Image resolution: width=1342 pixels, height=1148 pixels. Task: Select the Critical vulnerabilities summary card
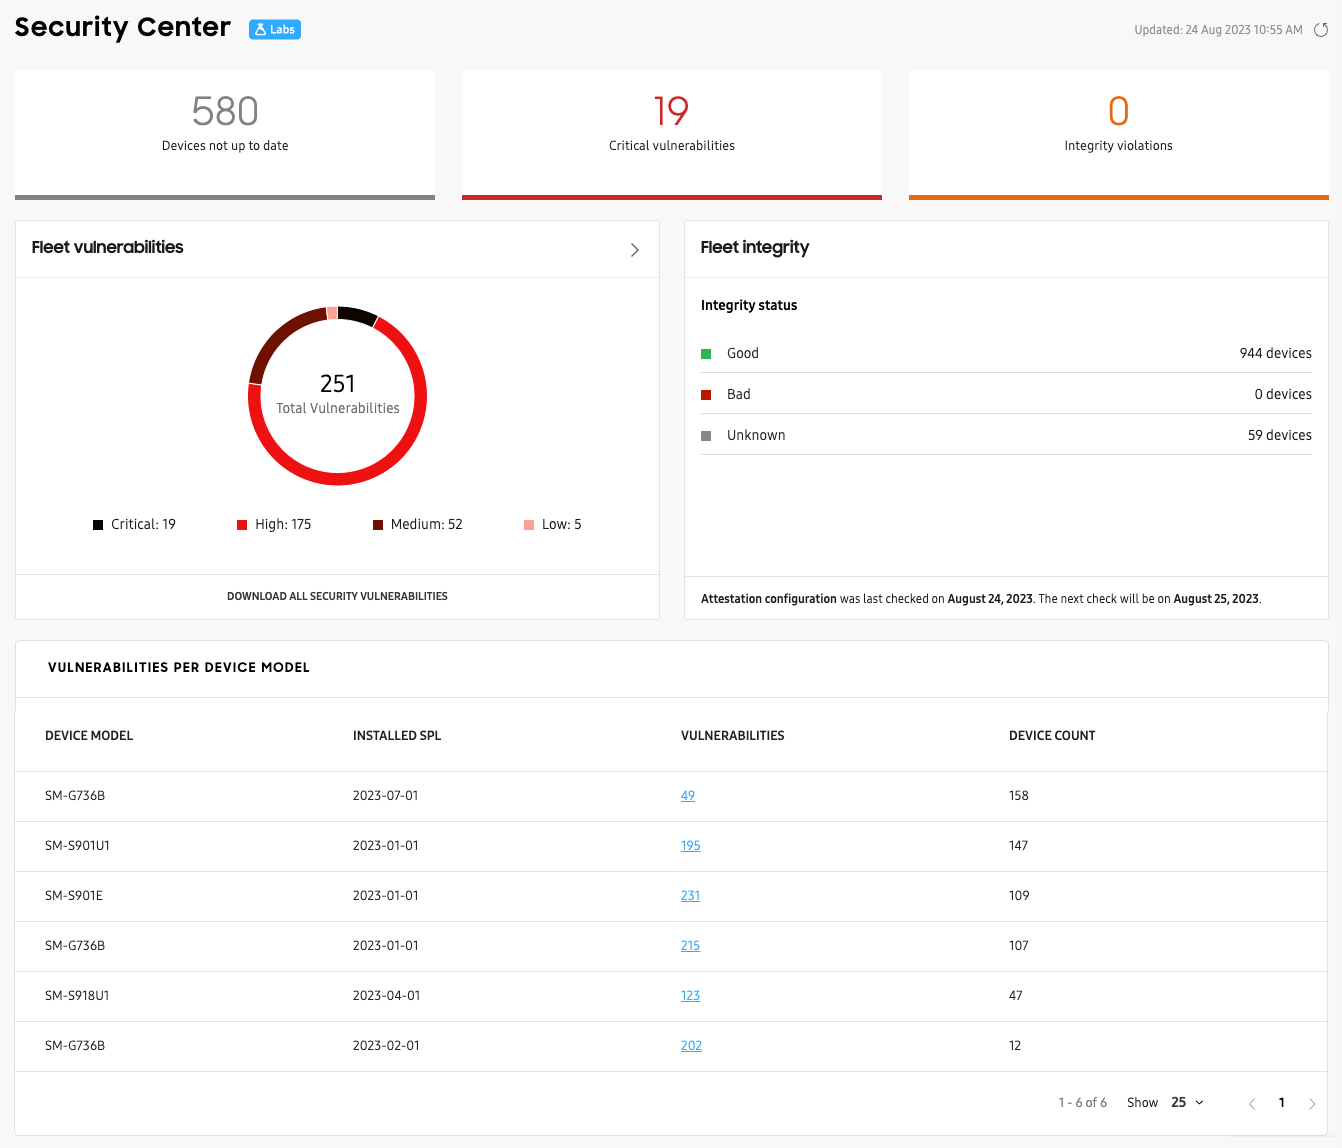pos(671,133)
